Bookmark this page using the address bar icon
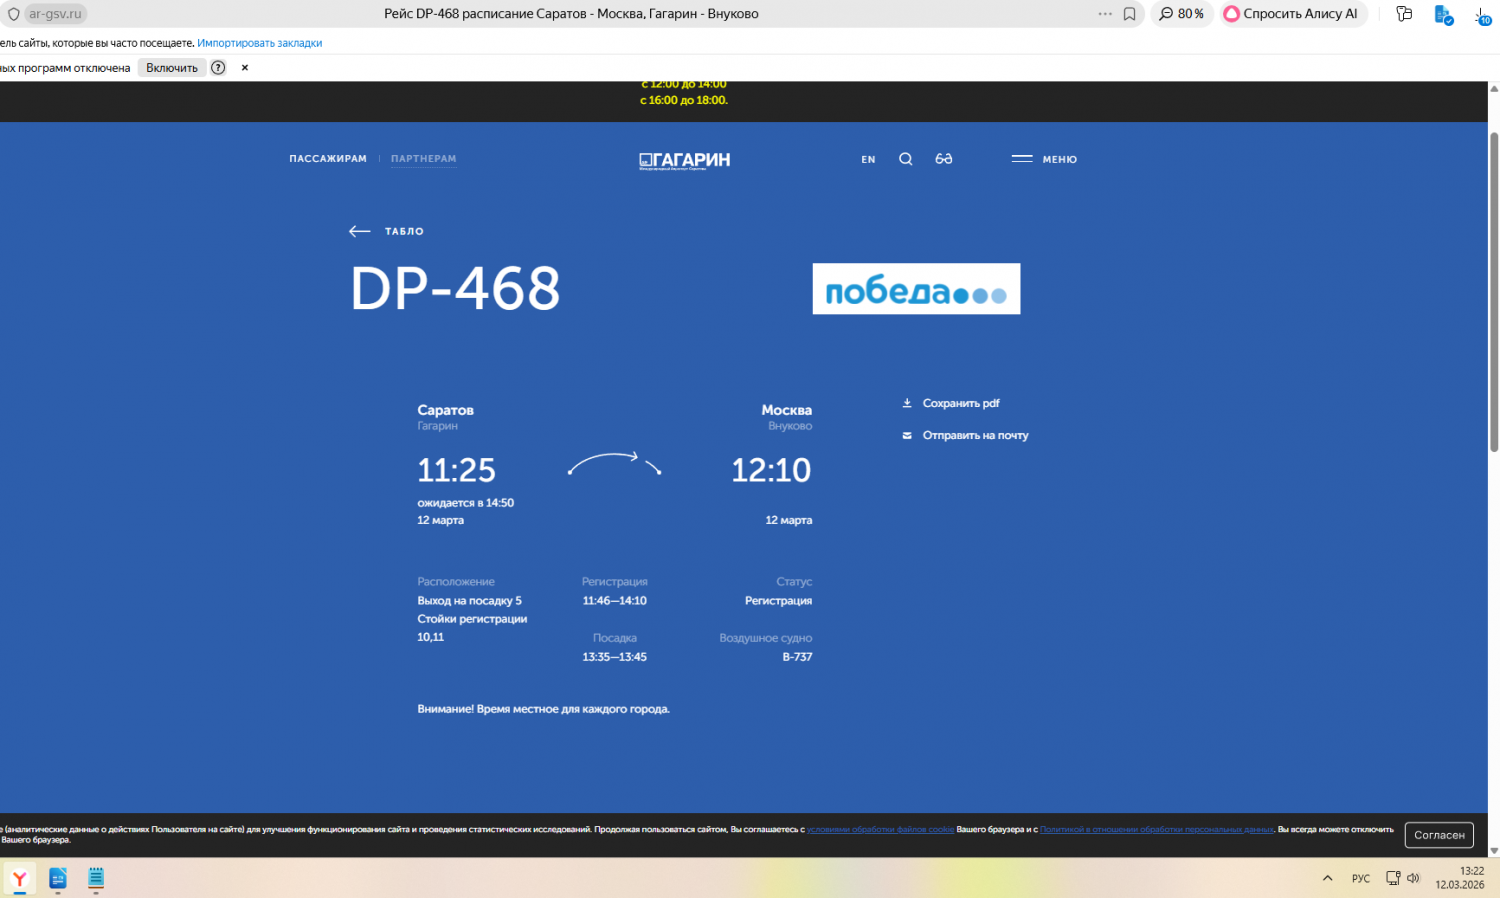Screen dimensions: 1500x898 click(x=1129, y=14)
